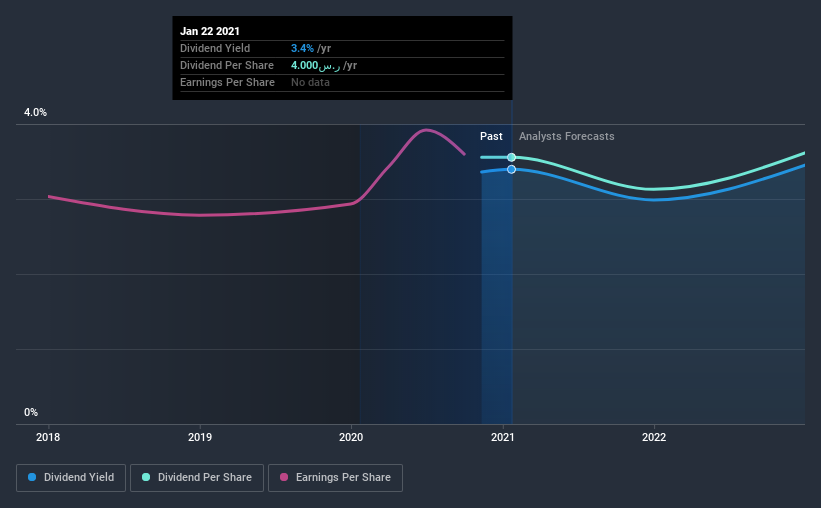Image resolution: width=821 pixels, height=508 pixels.
Task: Click the 4.0% y-axis label
Action: coord(35,112)
